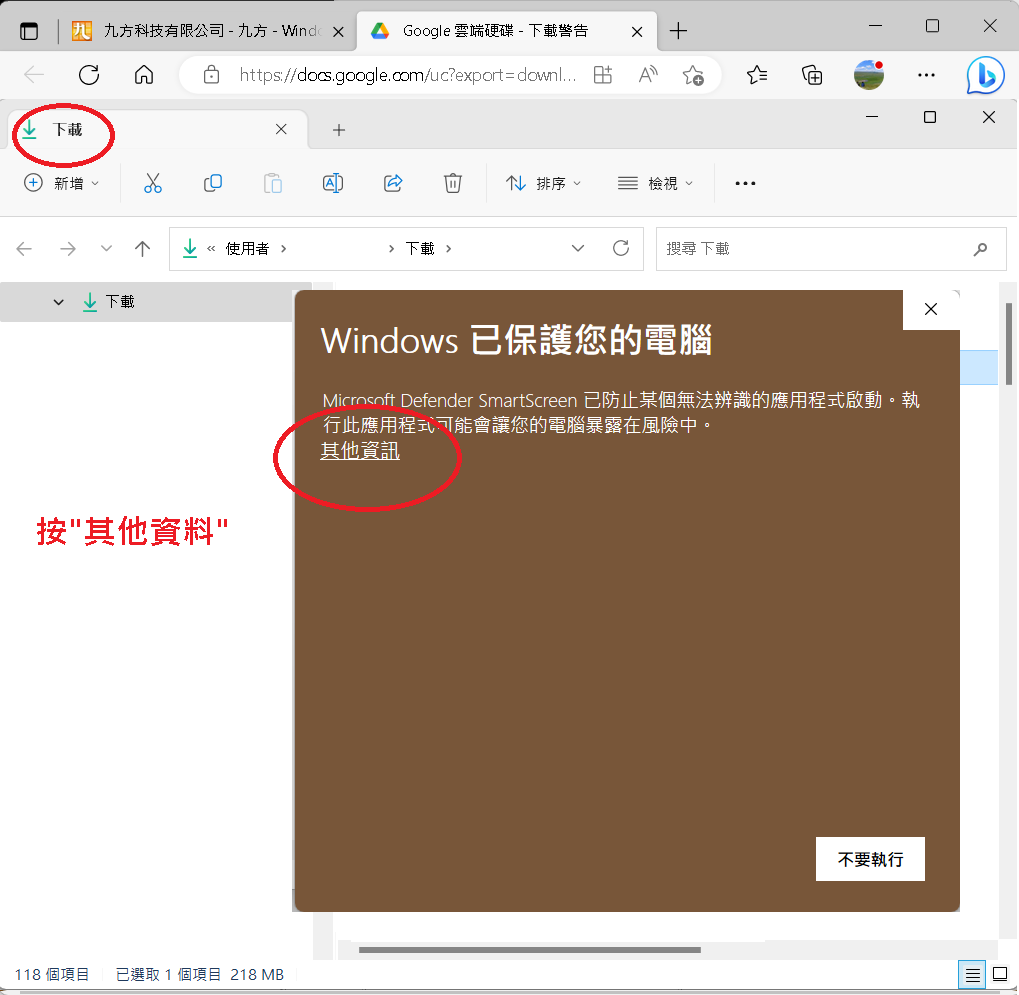Screen dimensions: 1019x995
Task: Open 排序 sort dropdown
Action: (543, 183)
